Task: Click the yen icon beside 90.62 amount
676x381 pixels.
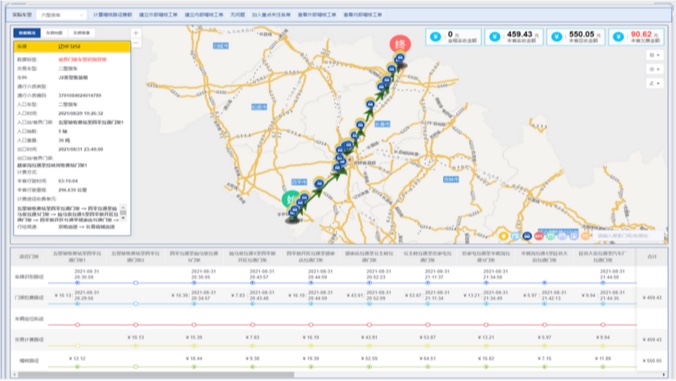Action: pyautogui.click(x=619, y=37)
